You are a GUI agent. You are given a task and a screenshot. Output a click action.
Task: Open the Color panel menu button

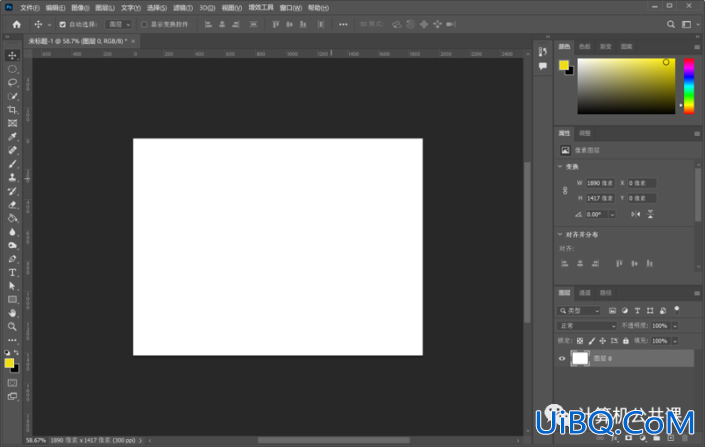696,47
